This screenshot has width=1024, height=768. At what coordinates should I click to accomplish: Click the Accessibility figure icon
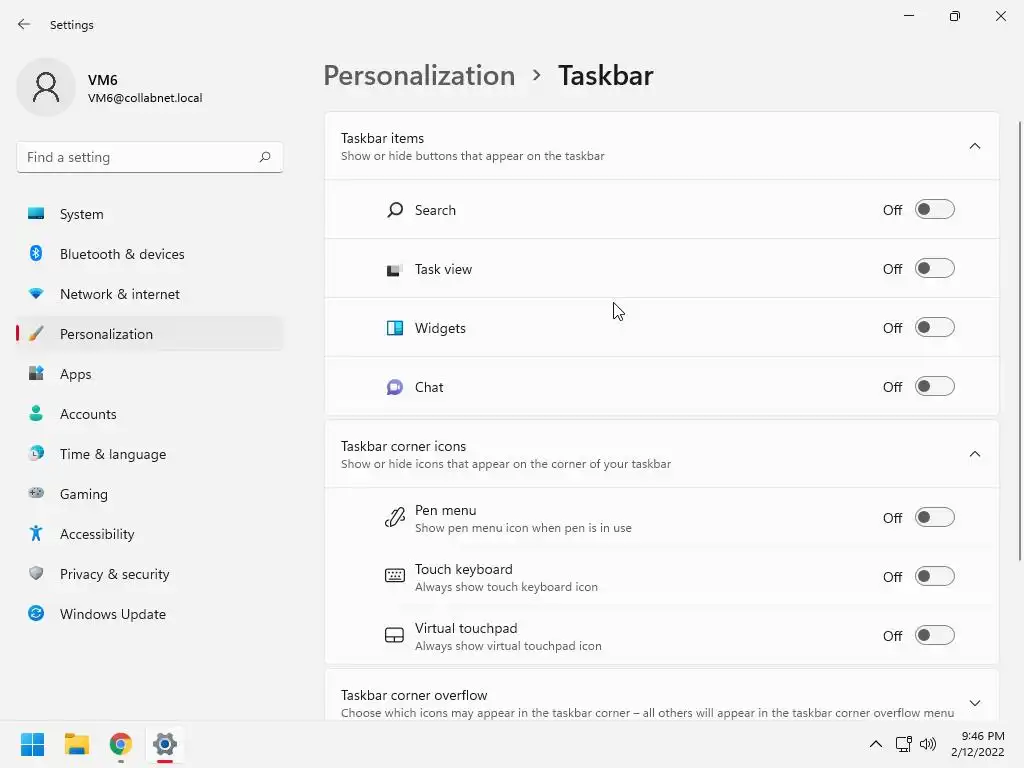tap(36, 534)
